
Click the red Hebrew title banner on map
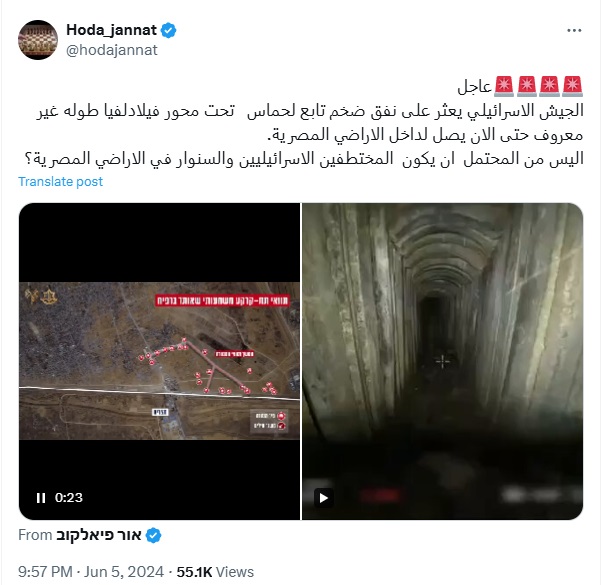point(222,300)
